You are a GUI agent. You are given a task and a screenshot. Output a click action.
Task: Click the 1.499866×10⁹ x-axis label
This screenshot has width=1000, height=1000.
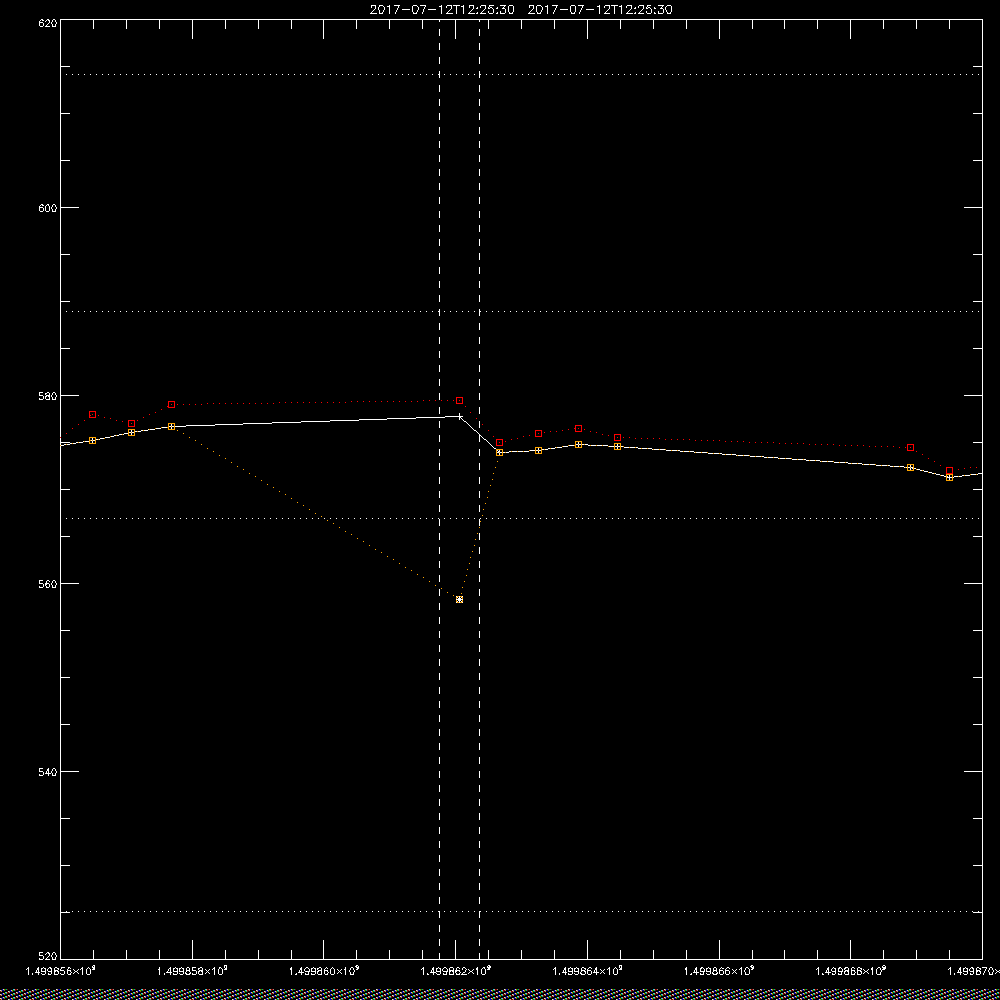click(719, 971)
